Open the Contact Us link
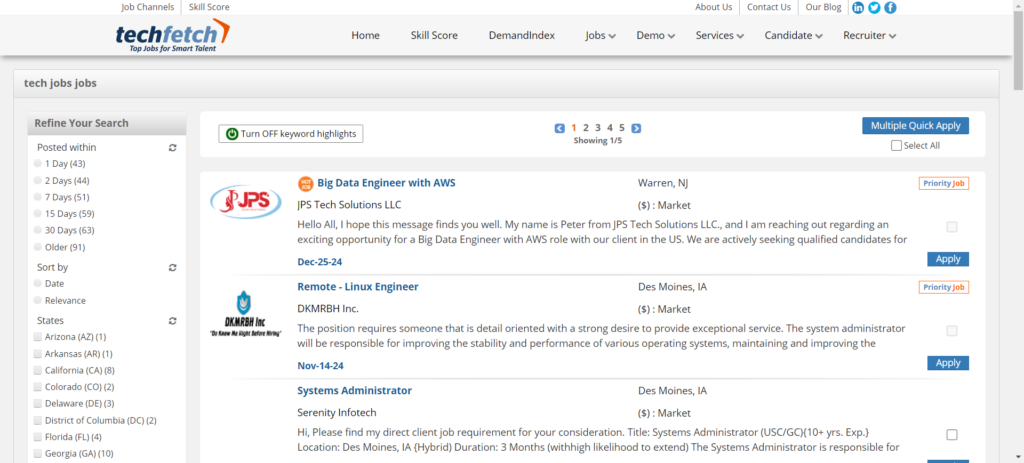Viewport: 1024px width, 463px height. point(769,7)
